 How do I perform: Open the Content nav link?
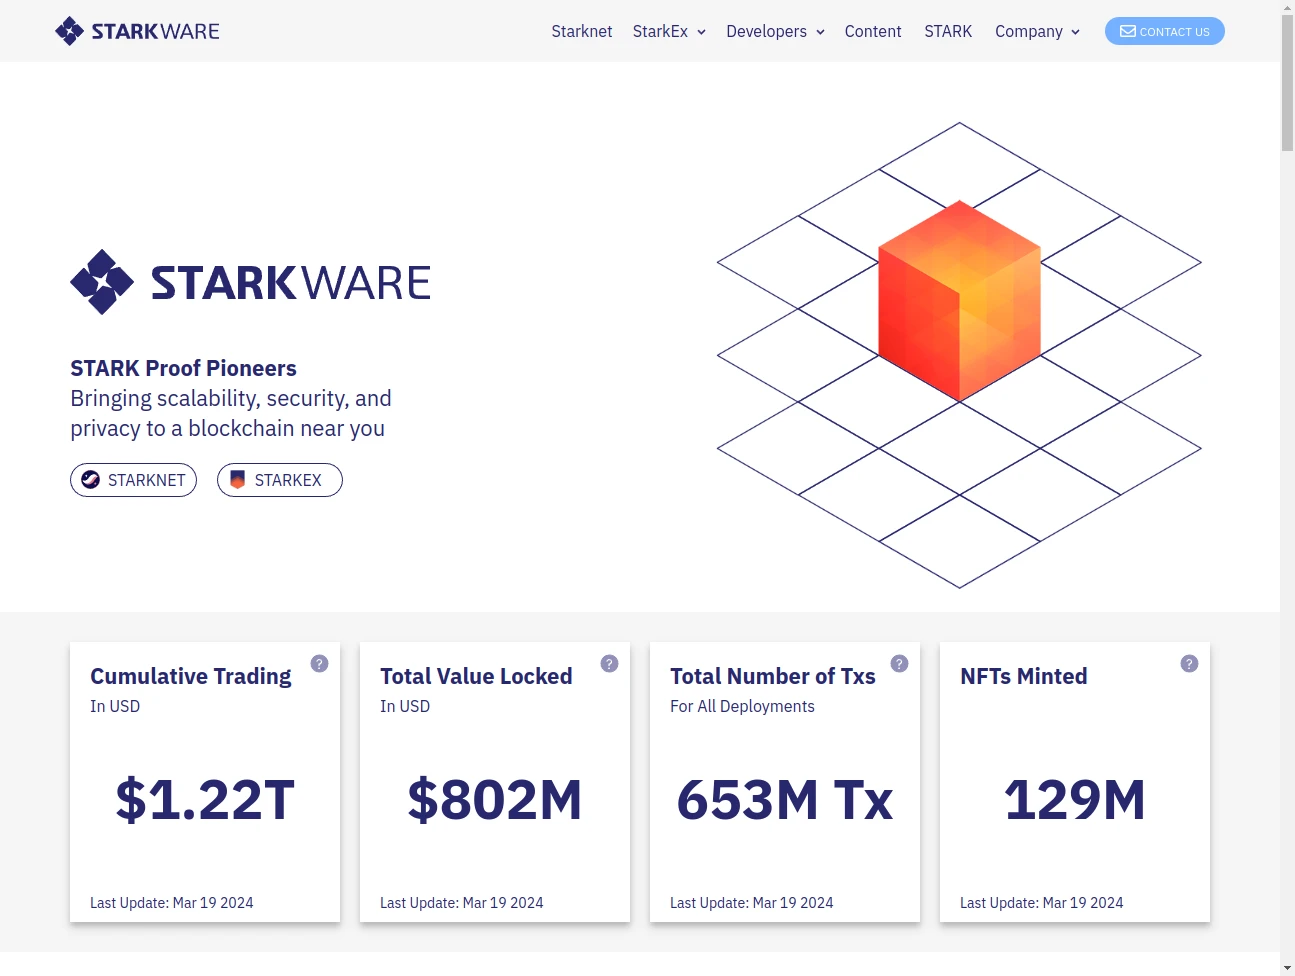click(x=873, y=31)
